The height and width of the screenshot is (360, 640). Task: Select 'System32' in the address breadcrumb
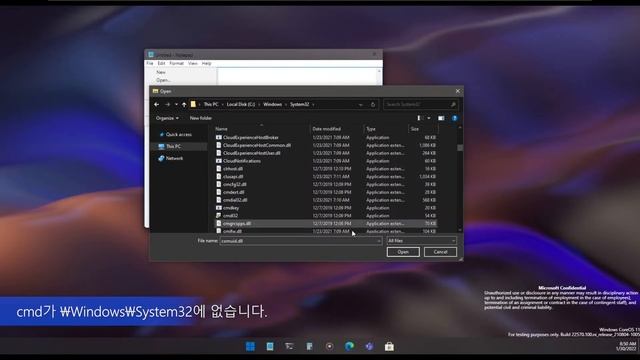(x=300, y=104)
